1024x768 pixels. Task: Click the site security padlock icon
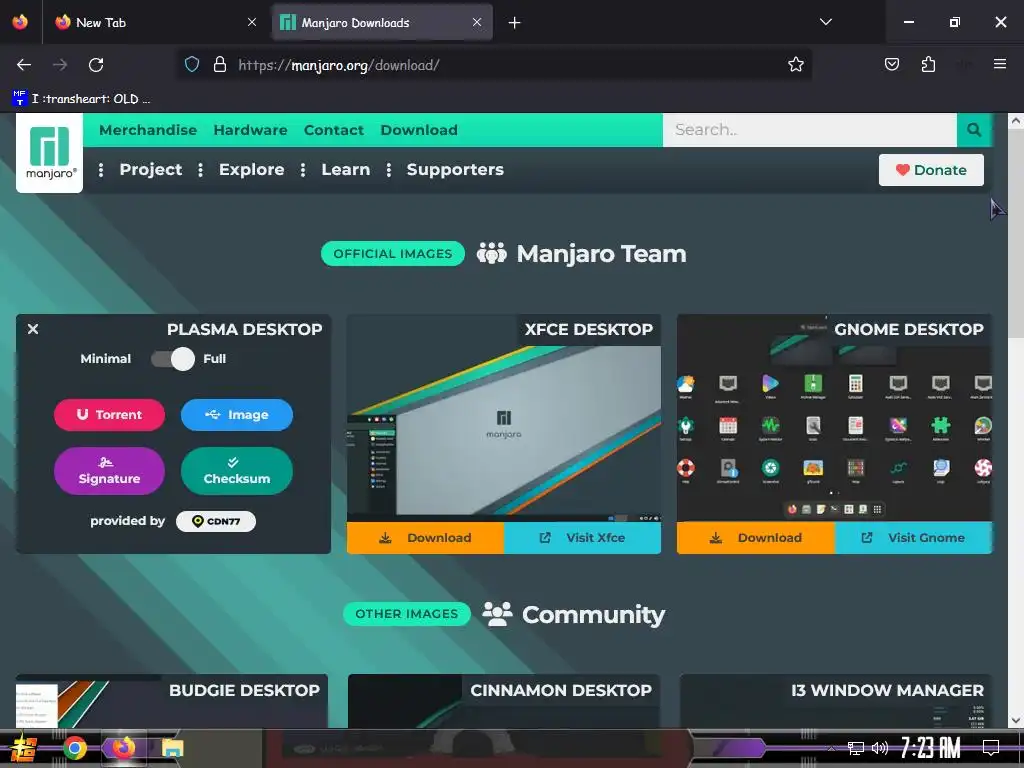coord(220,65)
